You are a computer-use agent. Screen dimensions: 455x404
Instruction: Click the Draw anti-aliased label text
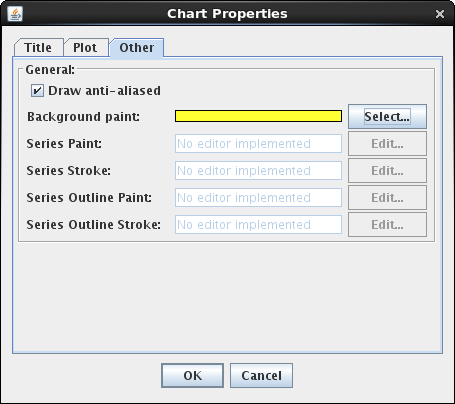[x=104, y=91]
